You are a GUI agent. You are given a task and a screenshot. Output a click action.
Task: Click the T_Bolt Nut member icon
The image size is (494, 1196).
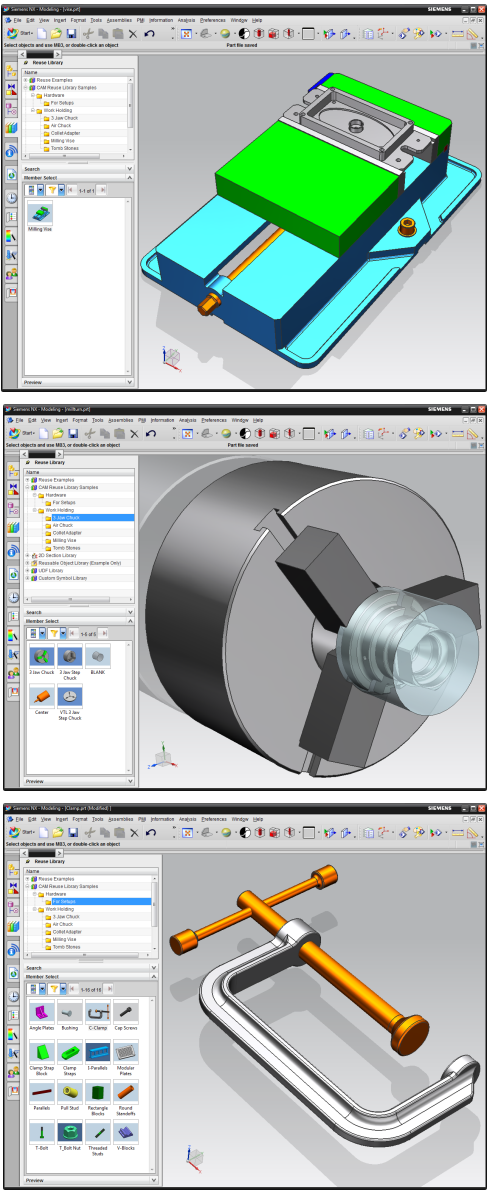tap(69, 1133)
